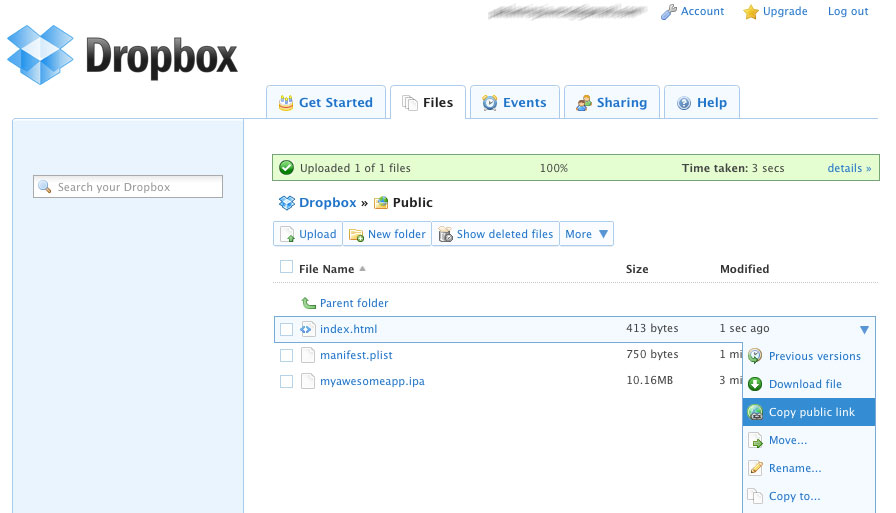
Task: Open the Events tab
Action: (514, 102)
